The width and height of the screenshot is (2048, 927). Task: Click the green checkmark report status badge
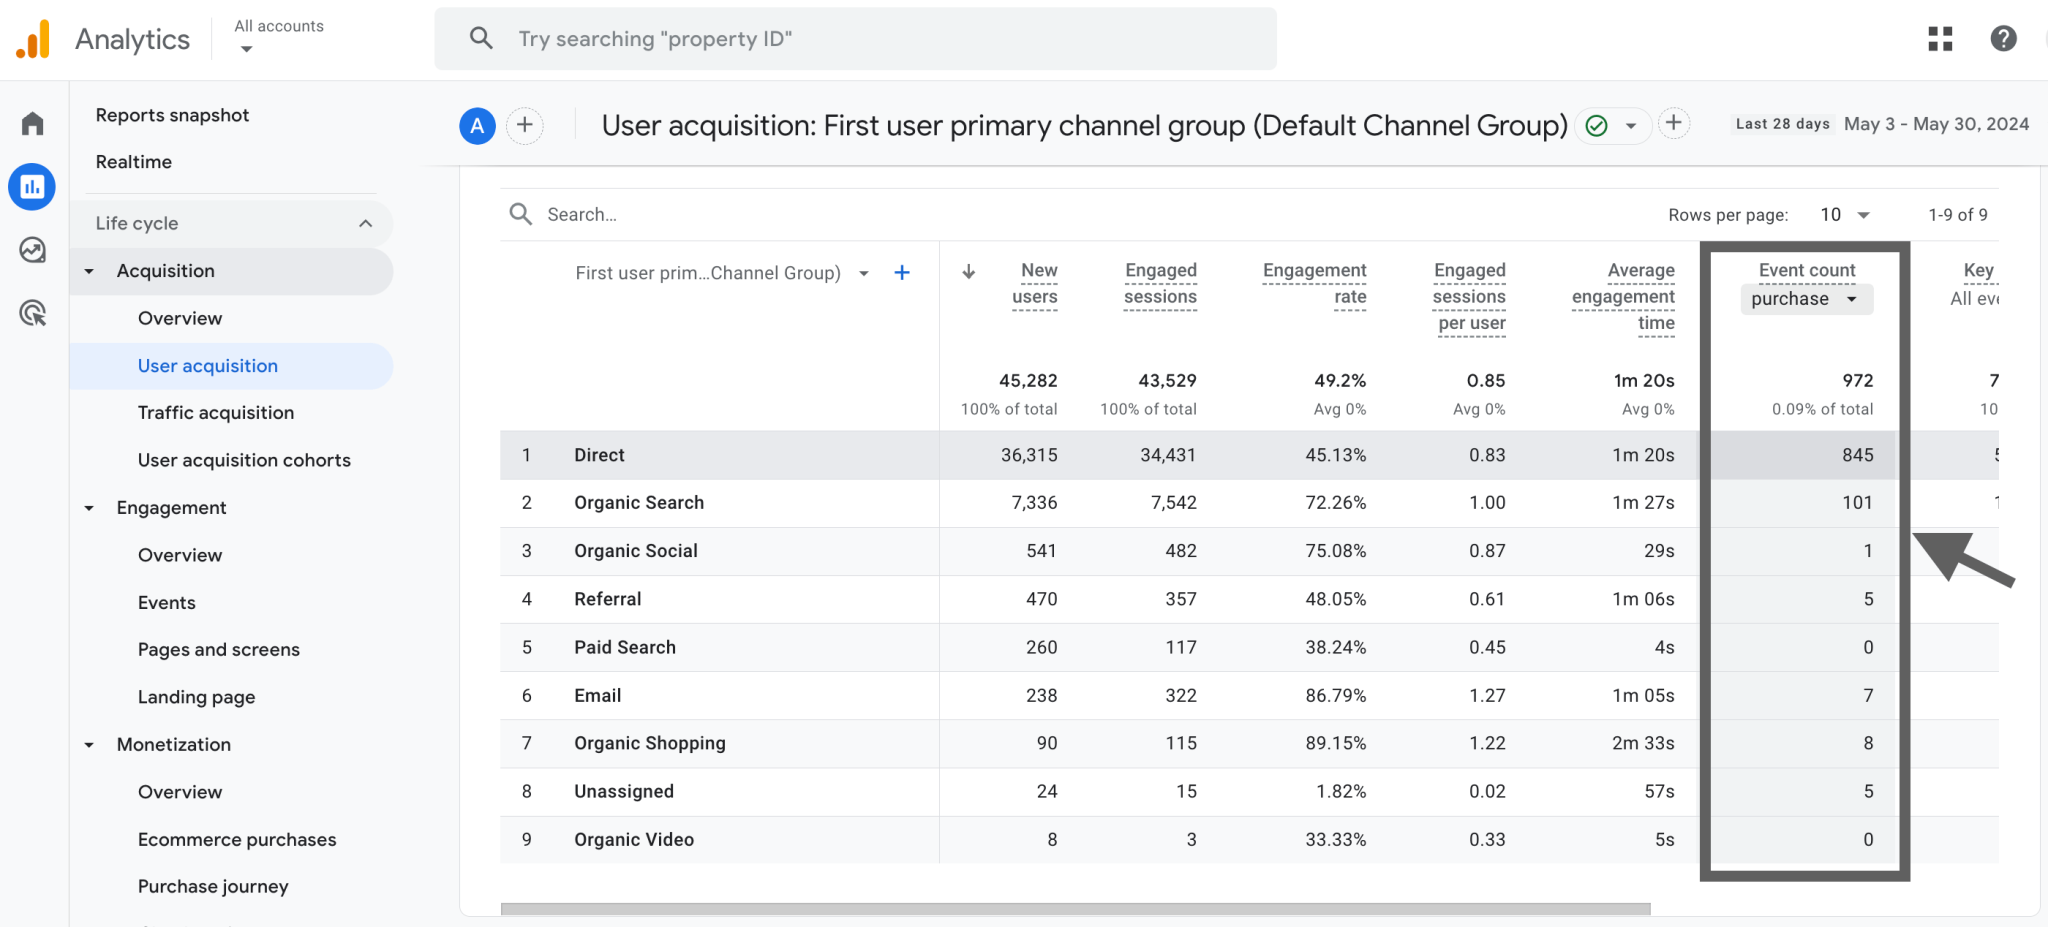pyautogui.click(x=1597, y=125)
